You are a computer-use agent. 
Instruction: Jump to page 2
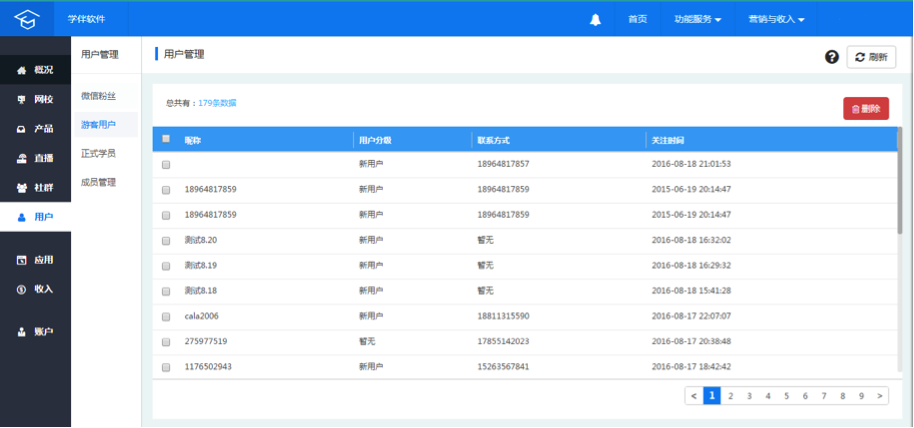point(730,396)
